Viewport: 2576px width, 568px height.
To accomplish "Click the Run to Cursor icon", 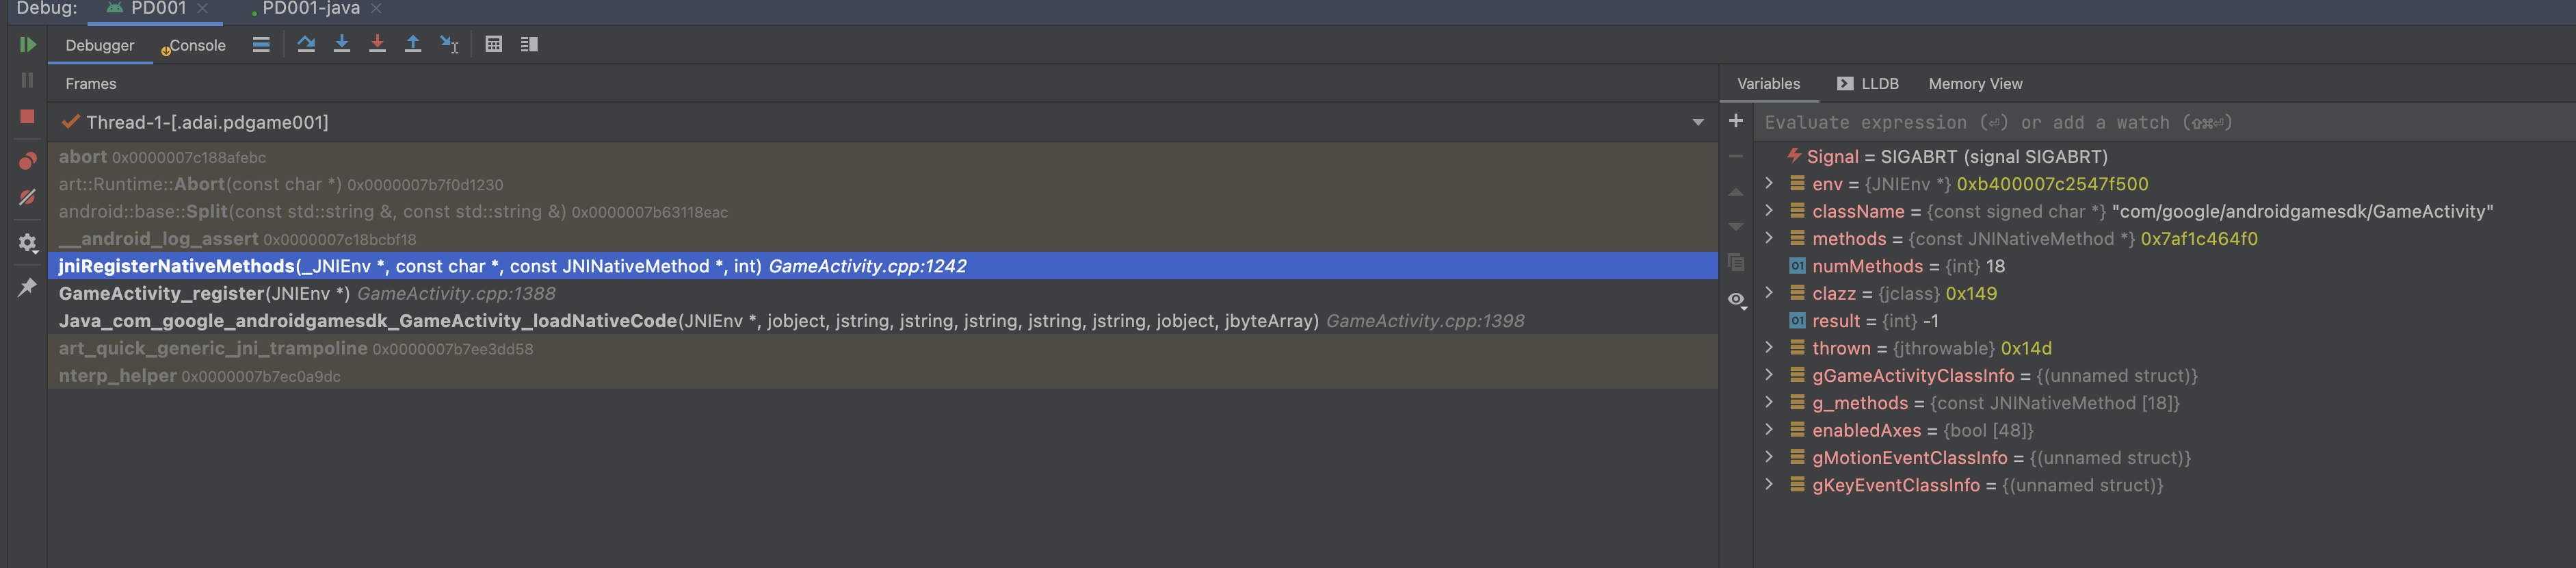I will click(449, 45).
